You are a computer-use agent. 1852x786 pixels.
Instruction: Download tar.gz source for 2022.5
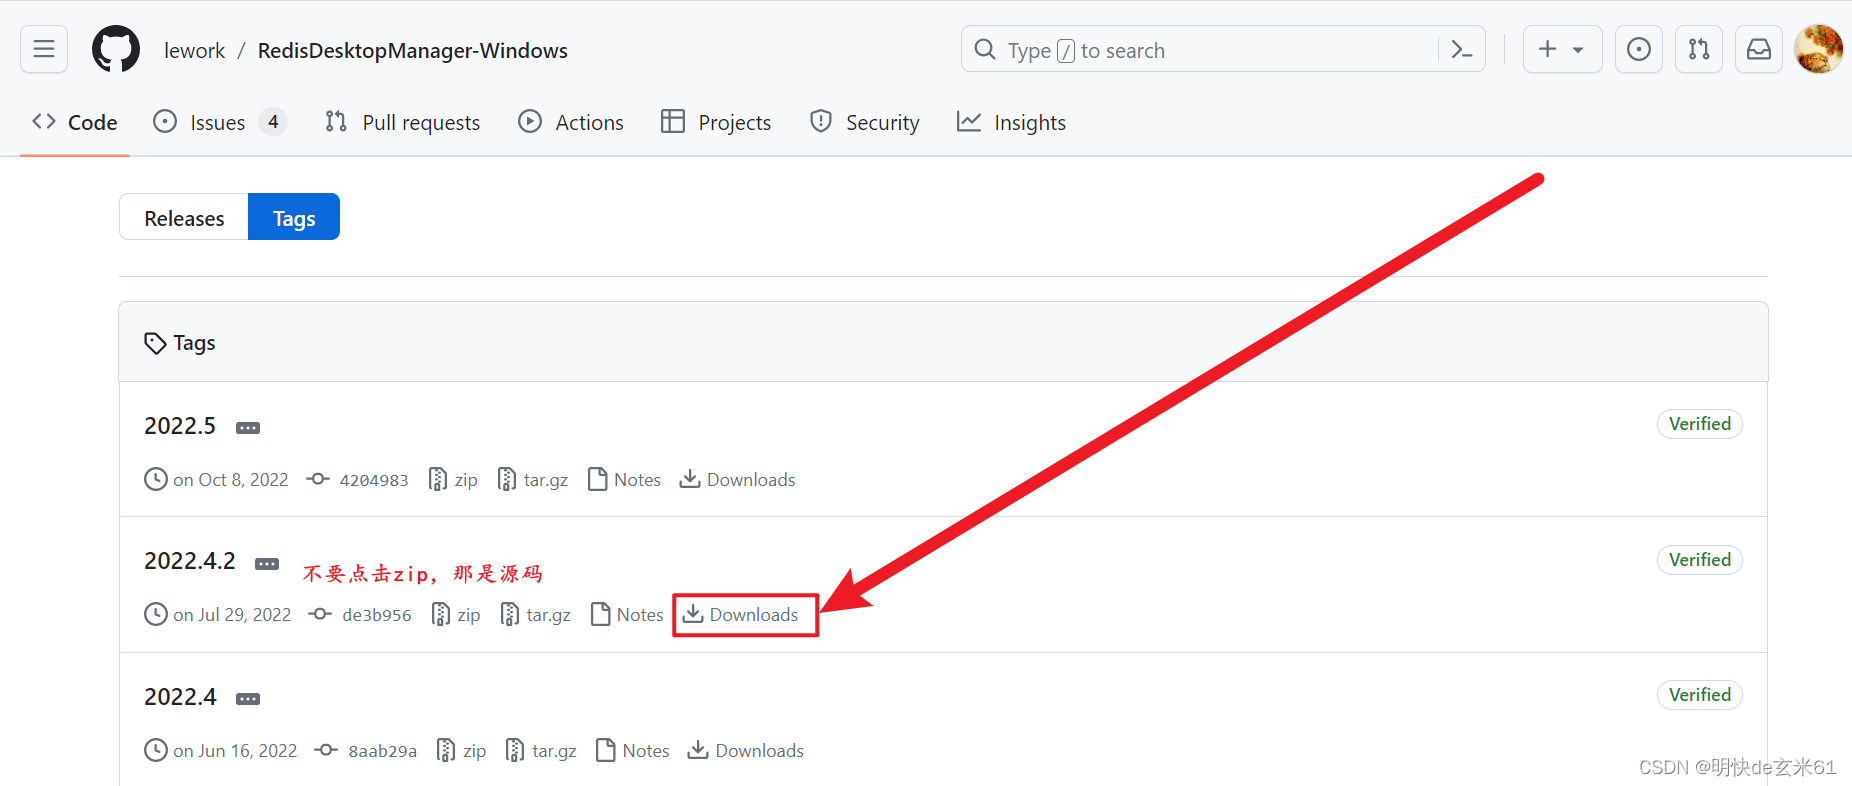point(533,480)
